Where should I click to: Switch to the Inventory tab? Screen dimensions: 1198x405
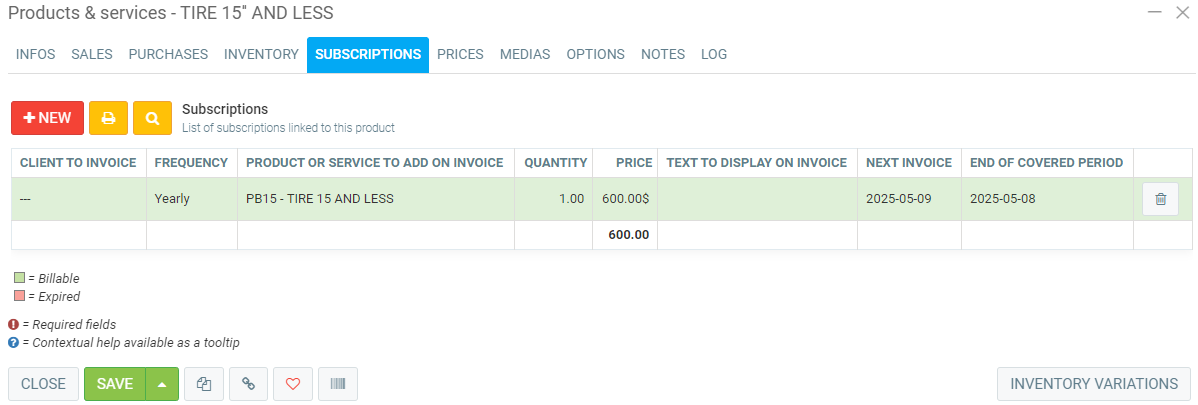click(261, 55)
